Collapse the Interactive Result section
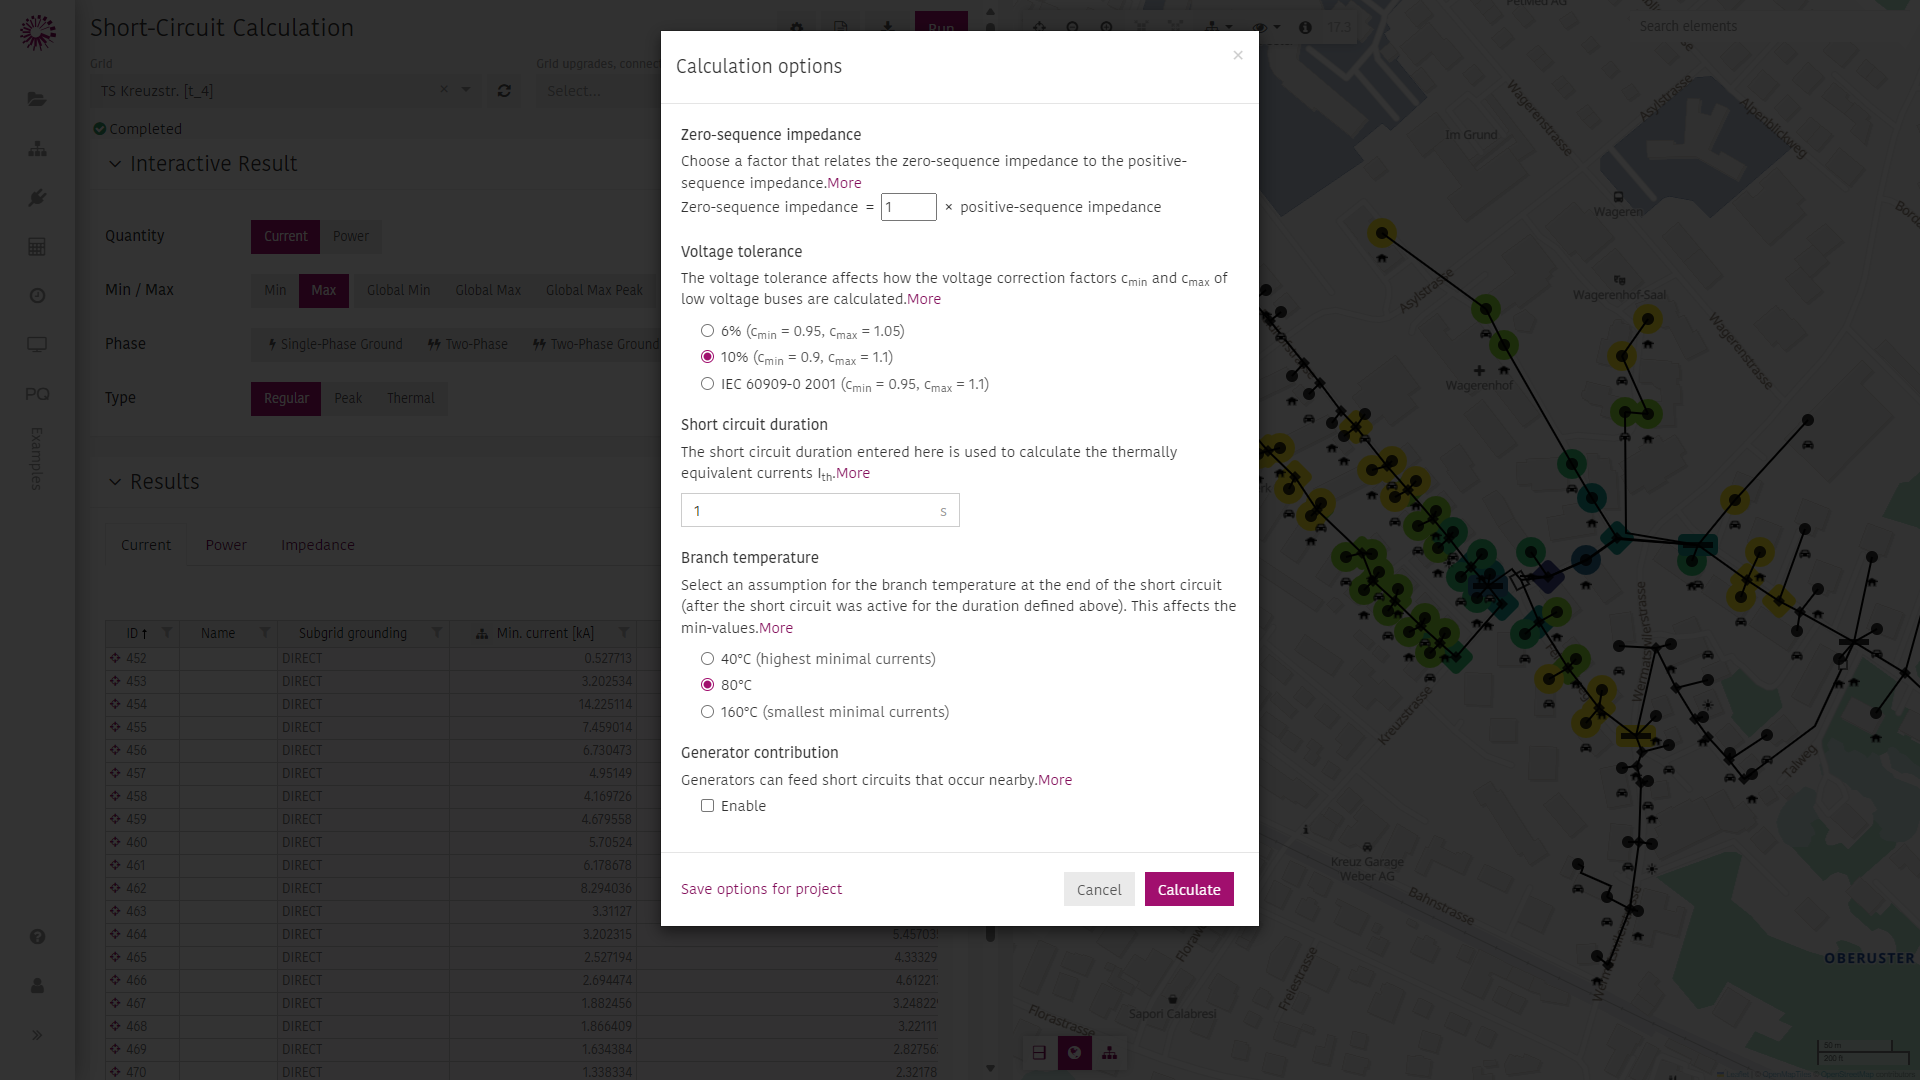 tap(115, 164)
